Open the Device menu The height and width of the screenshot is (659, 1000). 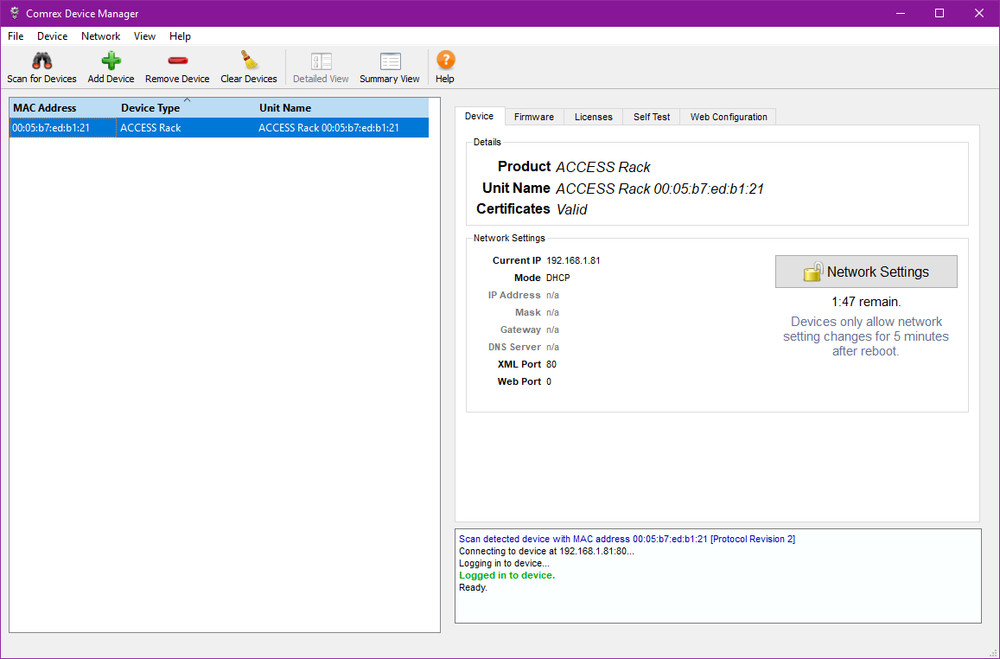52,36
